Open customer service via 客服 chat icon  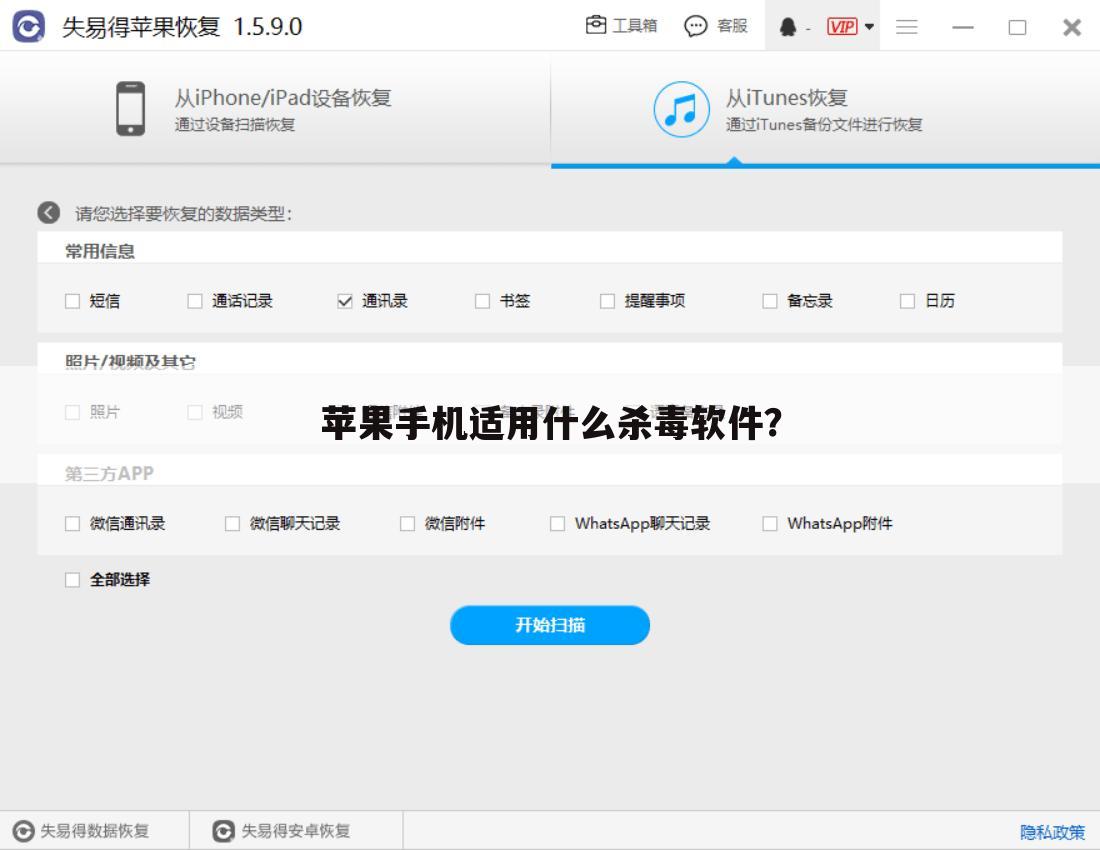pyautogui.click(x=695, y=26)
